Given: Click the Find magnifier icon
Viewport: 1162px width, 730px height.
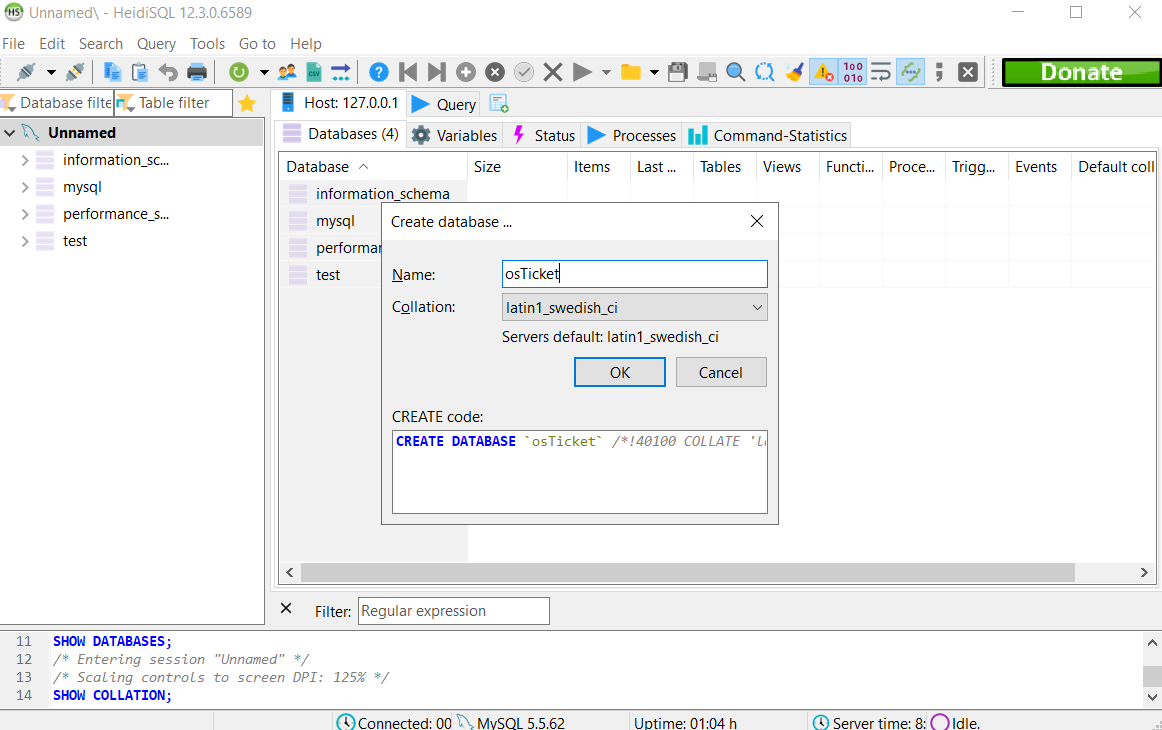Looking at the screenshot, I should [x=735, y=72].
